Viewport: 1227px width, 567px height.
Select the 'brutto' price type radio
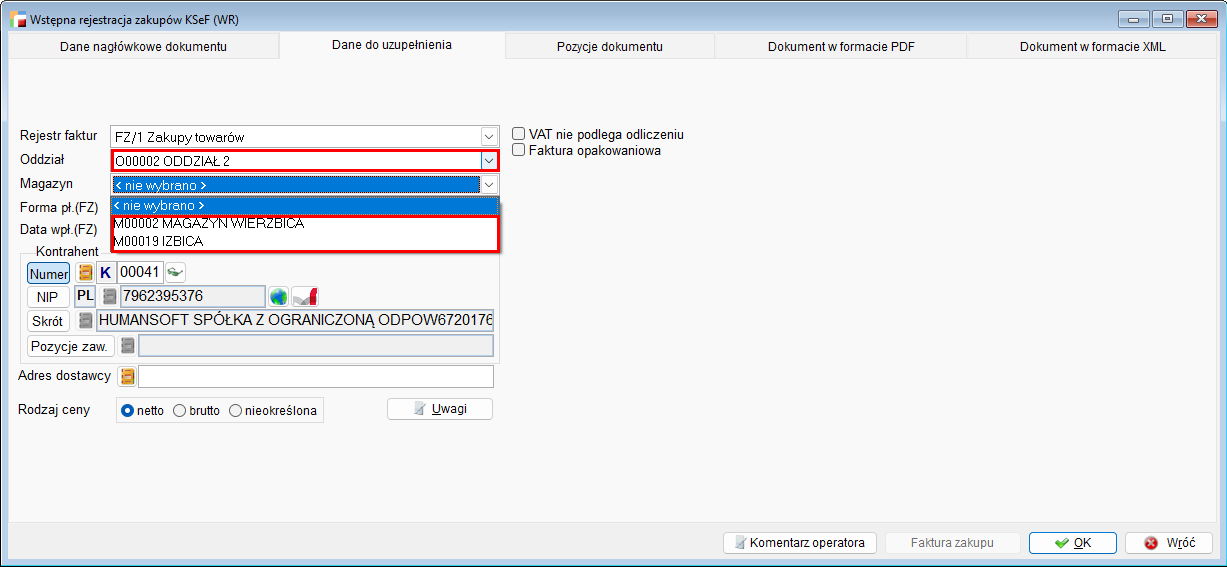point(180,410)
